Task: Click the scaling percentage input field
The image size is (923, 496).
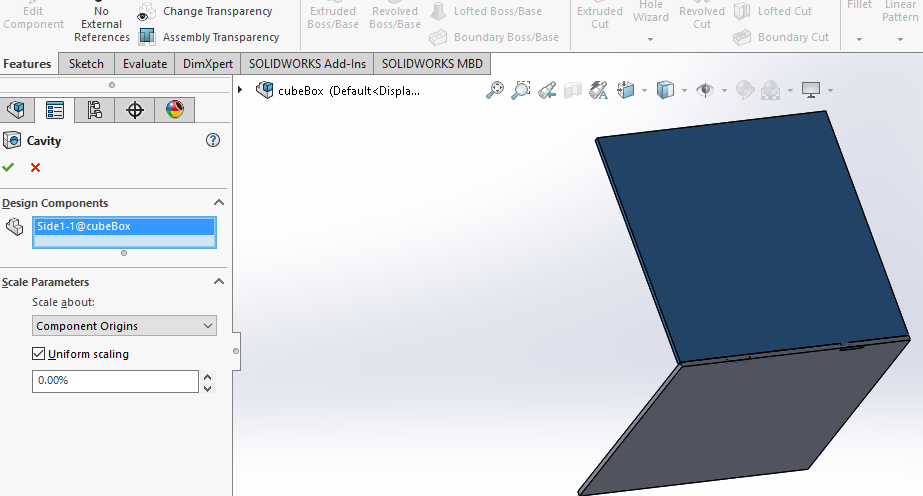Action: (x=115, y=381)
